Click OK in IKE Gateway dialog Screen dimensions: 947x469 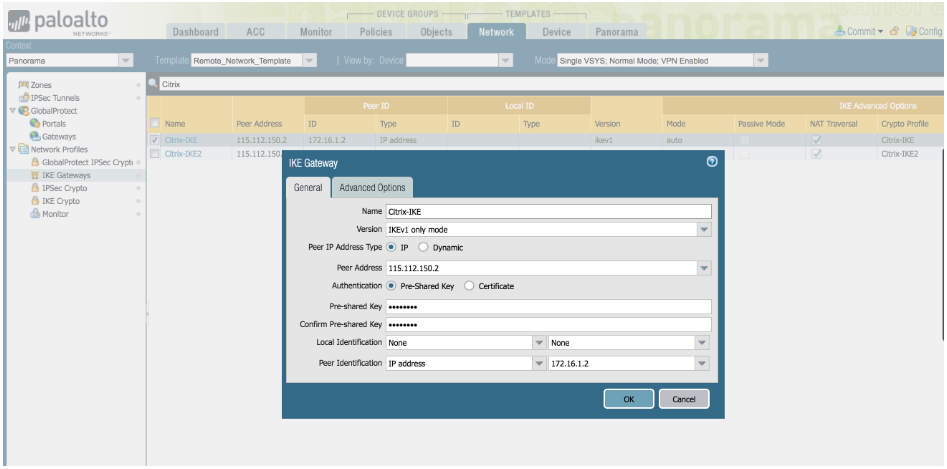pos(629,399)
